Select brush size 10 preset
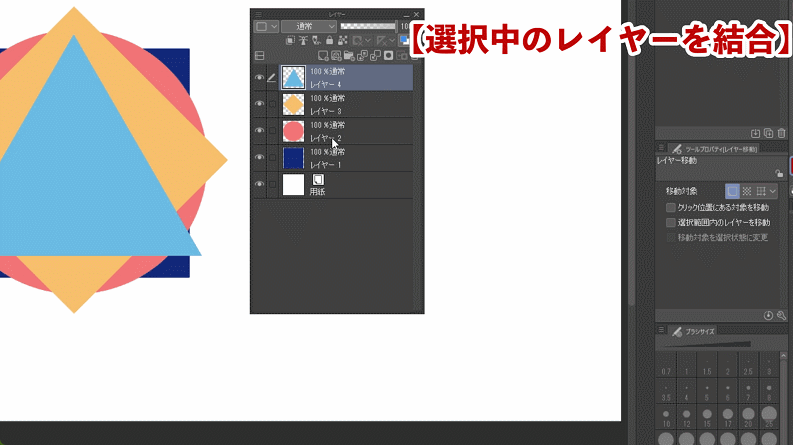 (666, 418)
